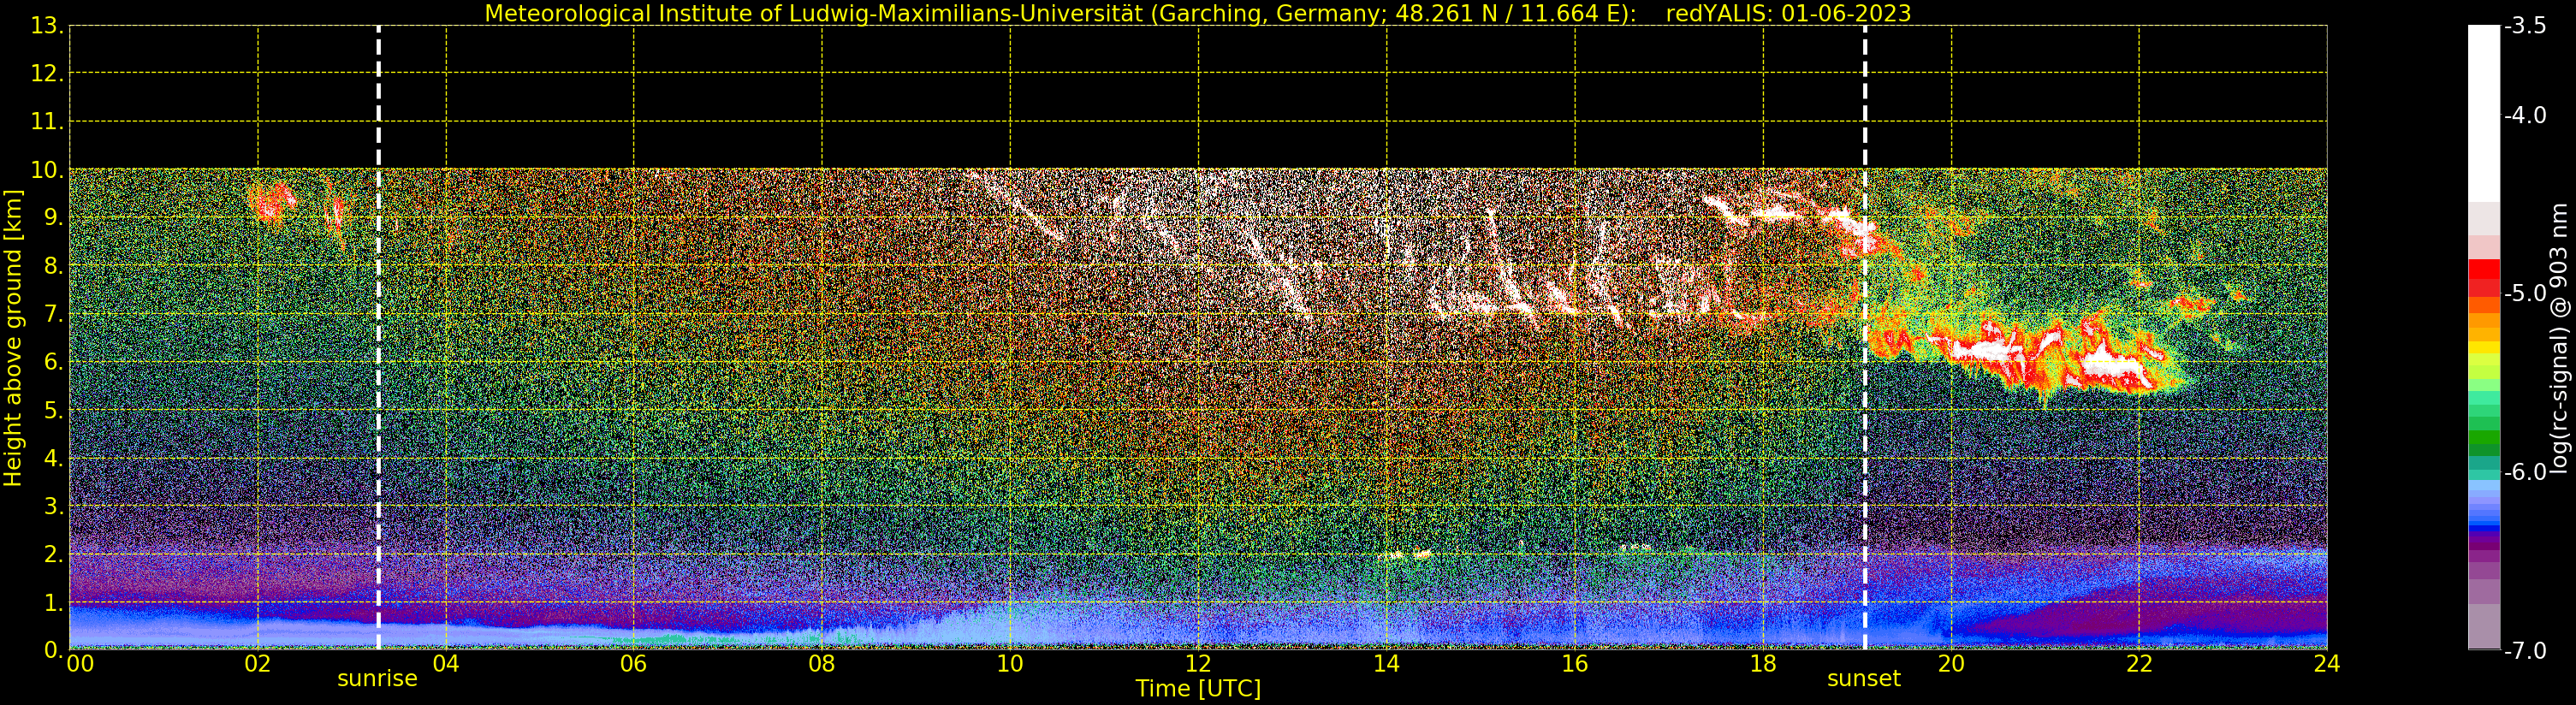Click the white dashed sunset marker line
This screenshot has width=2576, height=705.
tap(1865, 338)
